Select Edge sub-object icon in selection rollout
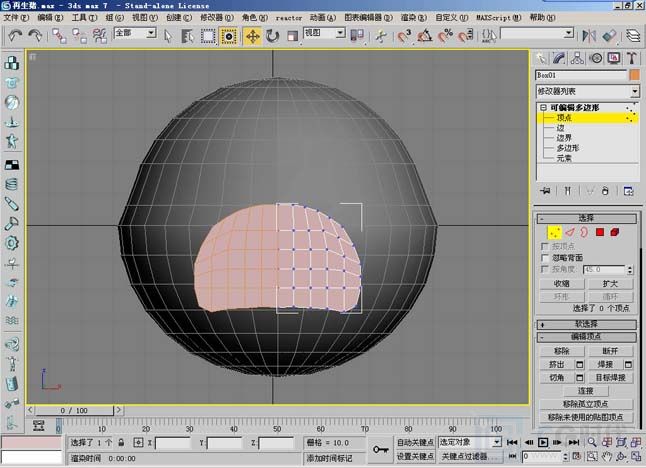The height and width of the screenshot is (468, 646). point(570,232)
